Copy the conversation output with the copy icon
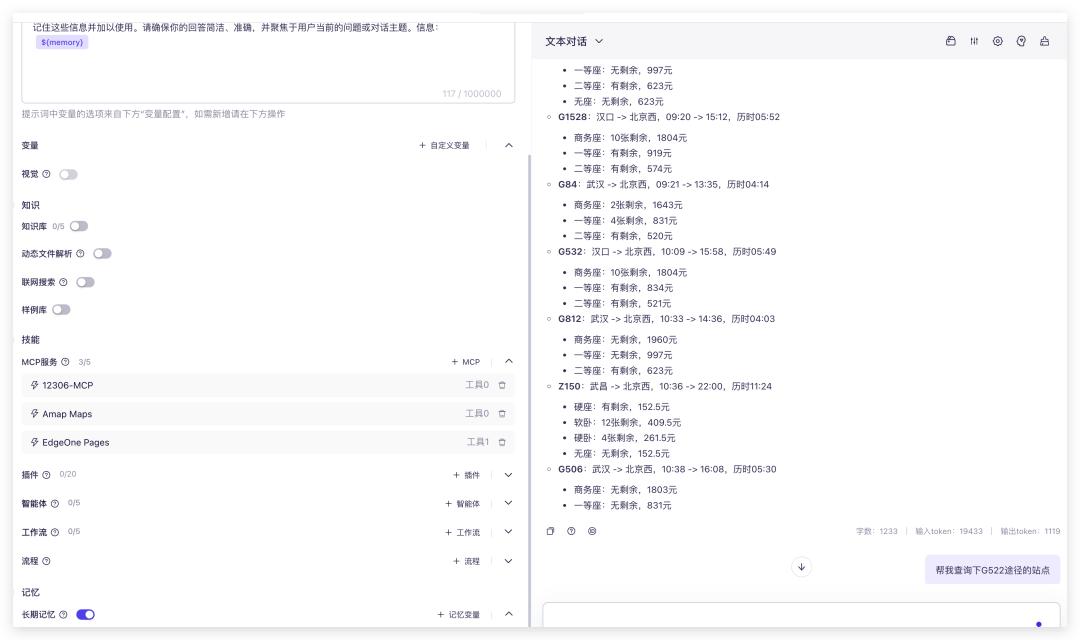This screenshot has height=640, width=1080. pos(550,530)
